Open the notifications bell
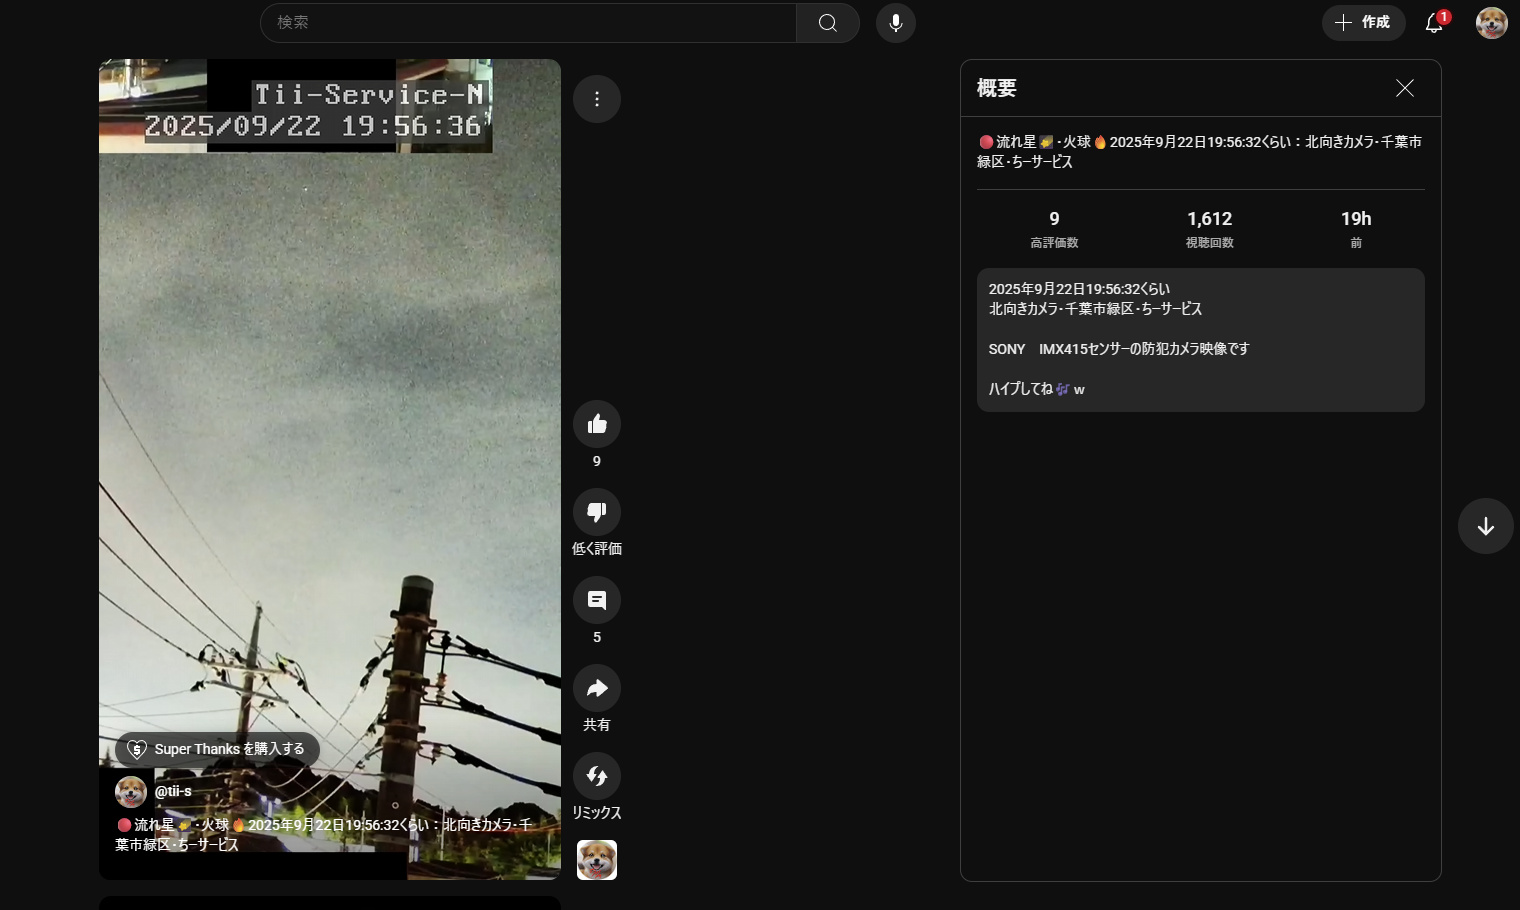The width and height of the screenshot is (1520, 910). pos(1434,23)
